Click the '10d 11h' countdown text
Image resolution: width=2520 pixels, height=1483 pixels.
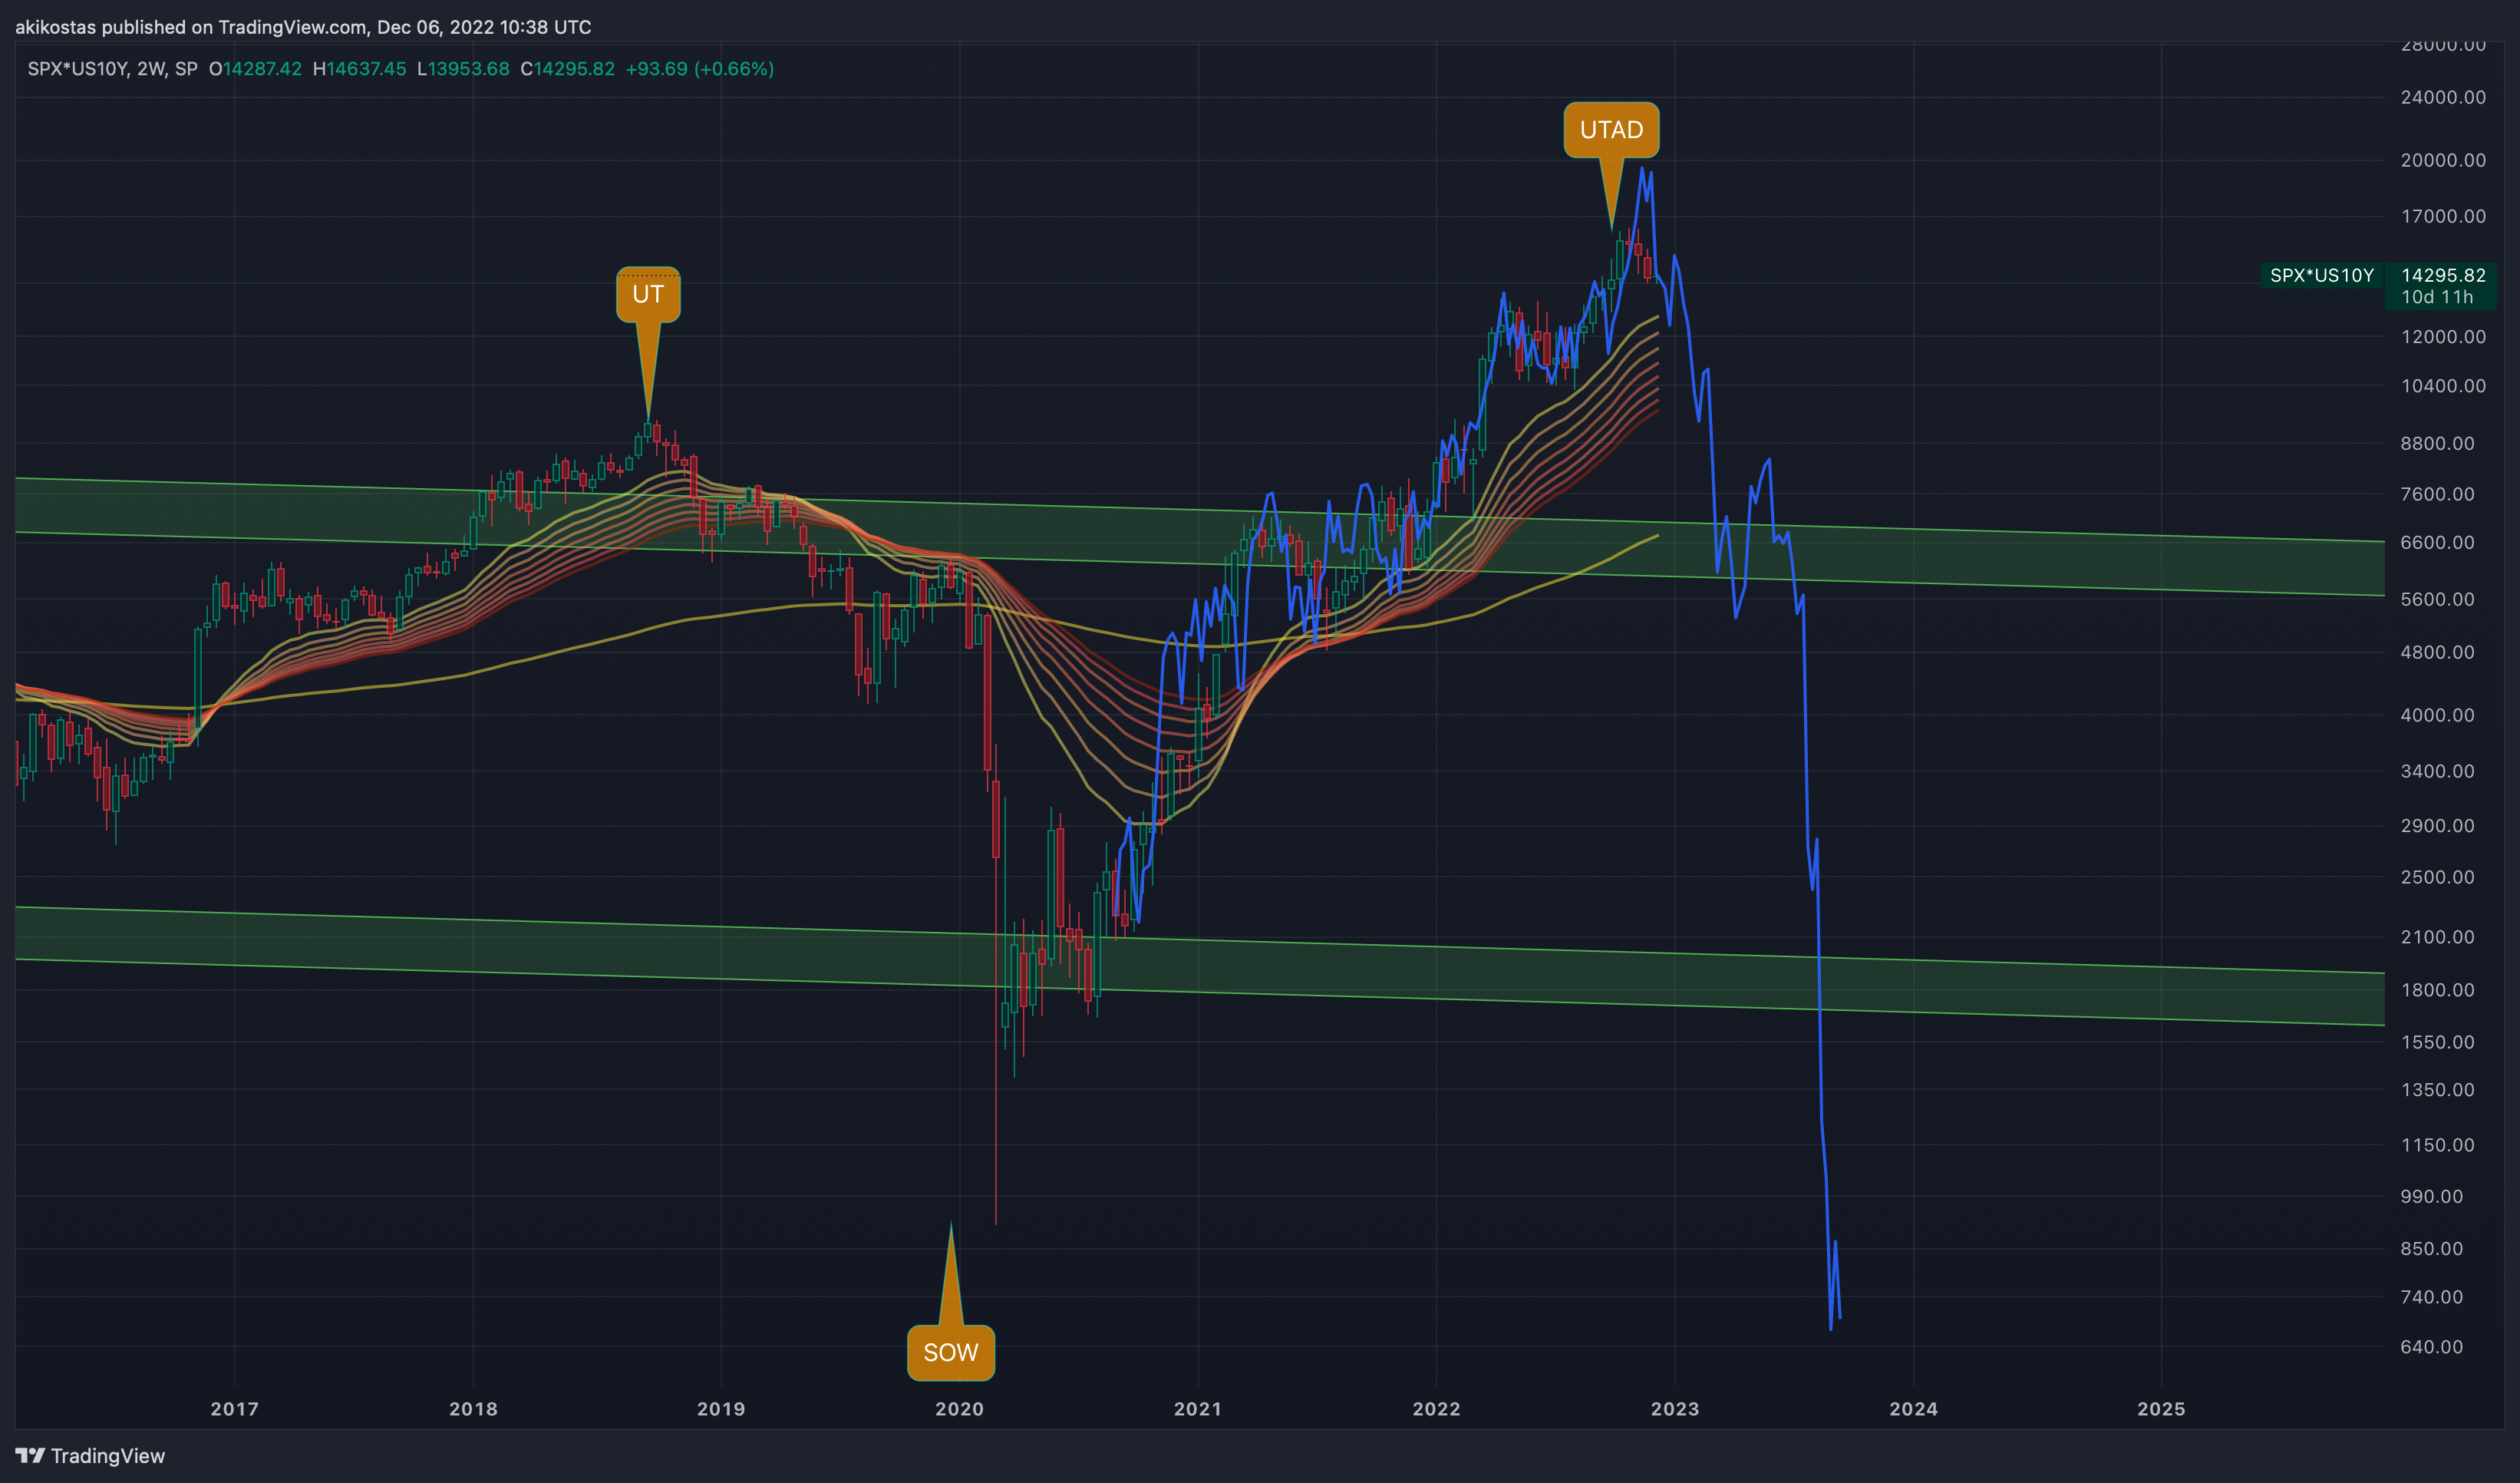coord(2437,297)
